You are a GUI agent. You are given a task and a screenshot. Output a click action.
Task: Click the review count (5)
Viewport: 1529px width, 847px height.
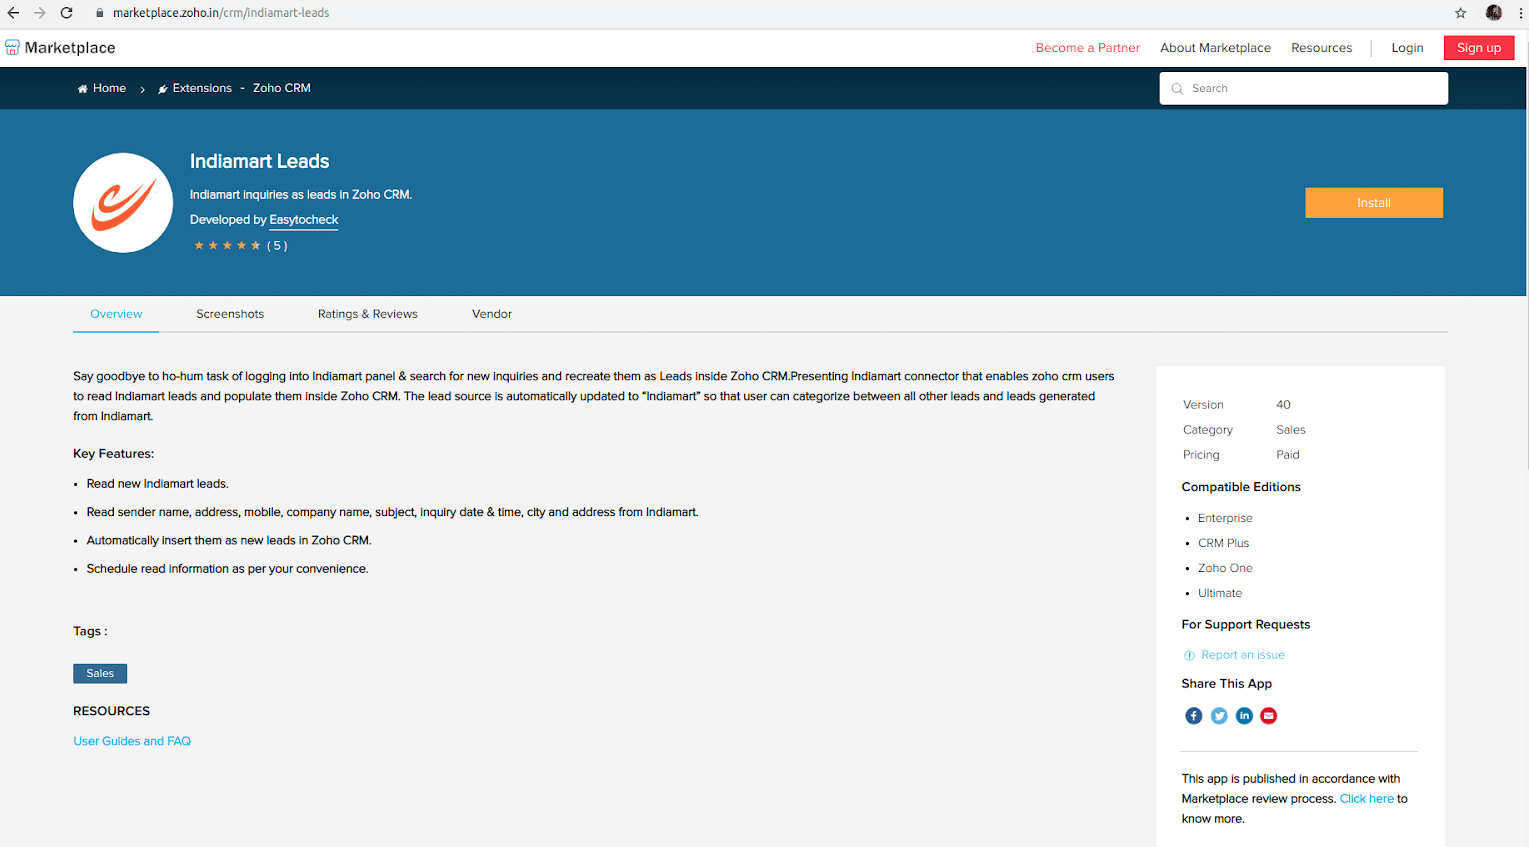tap(277, 246)
